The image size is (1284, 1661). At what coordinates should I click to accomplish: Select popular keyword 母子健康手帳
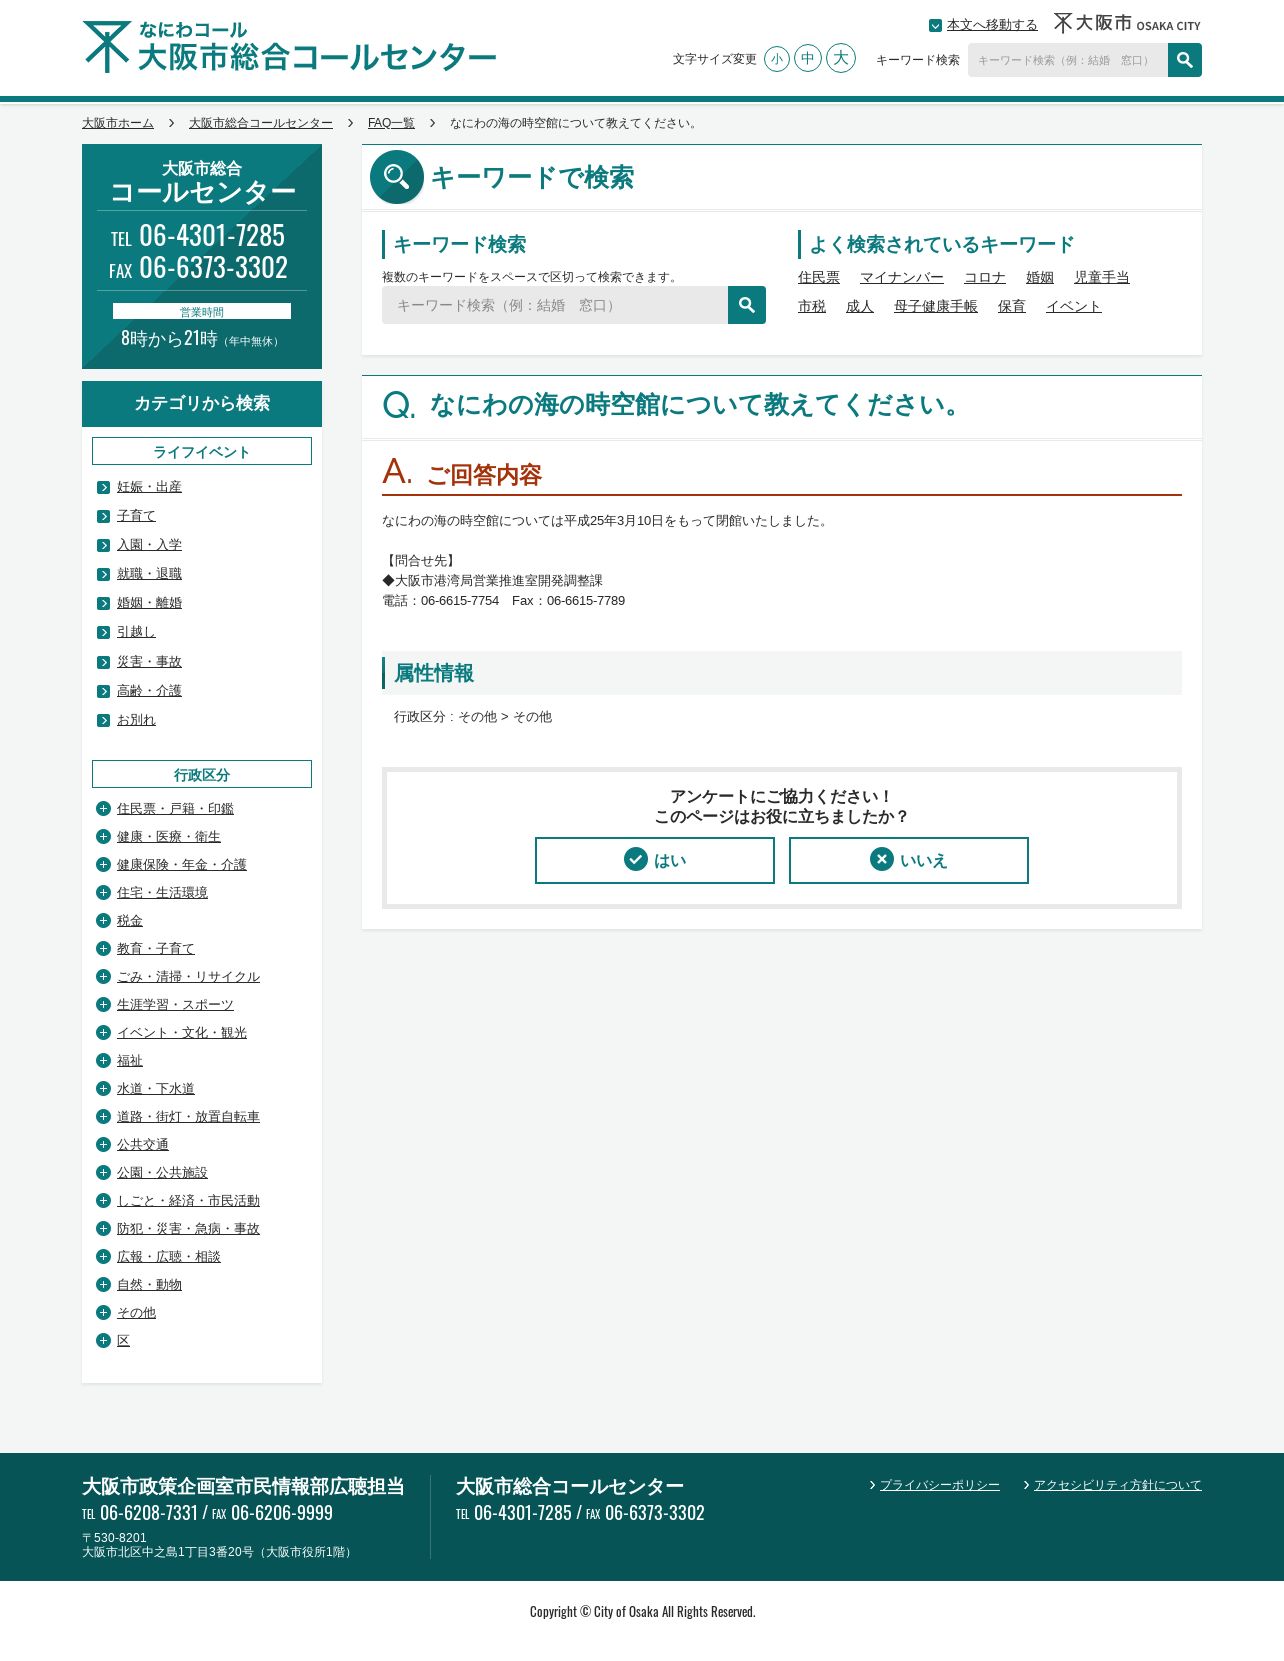[936, 306]
